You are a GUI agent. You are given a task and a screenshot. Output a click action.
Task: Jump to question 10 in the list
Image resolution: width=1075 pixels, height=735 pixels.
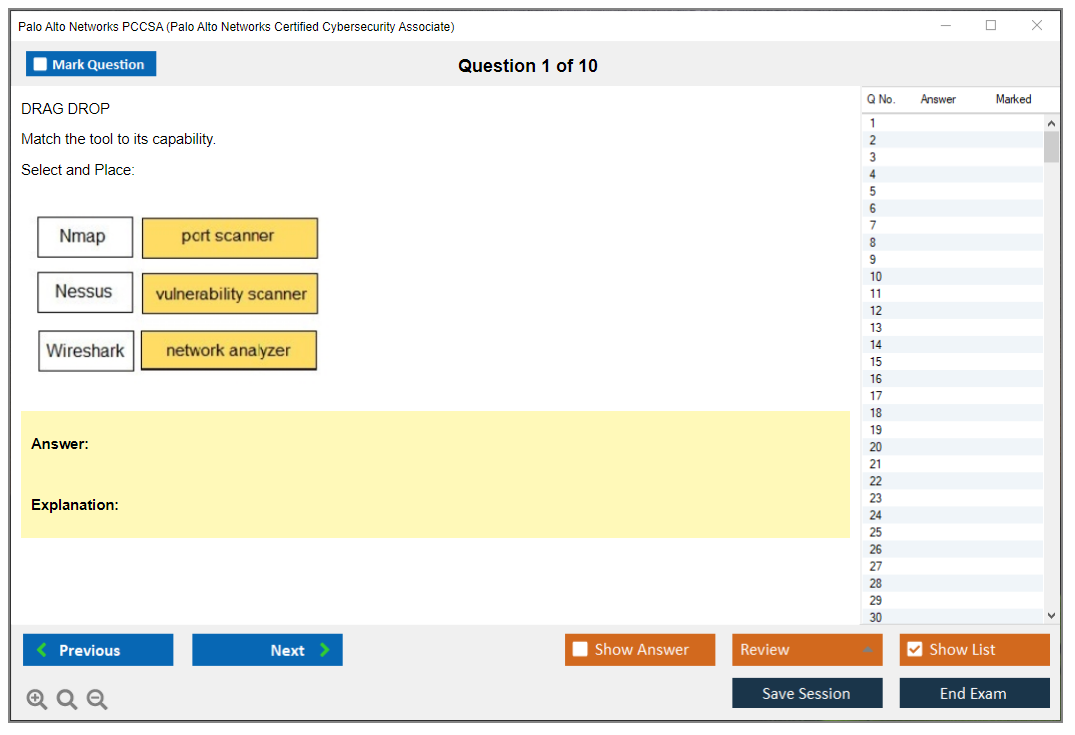(876, 277)
